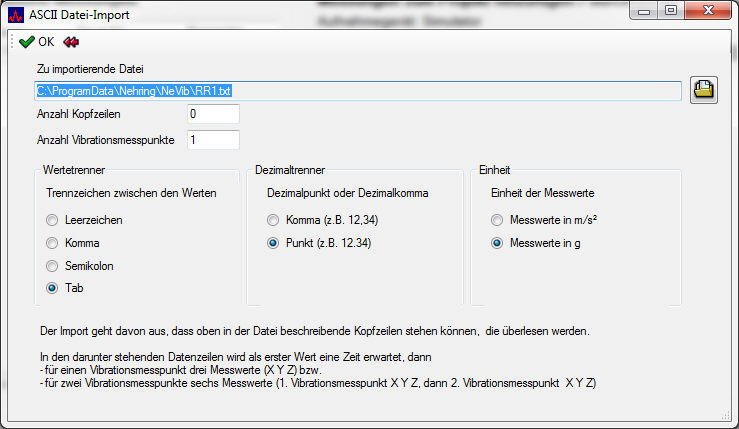Click the Anzahl Kopfzeilen input field
The width and height of the screenshot is (739, 429).
click(212, 114)
